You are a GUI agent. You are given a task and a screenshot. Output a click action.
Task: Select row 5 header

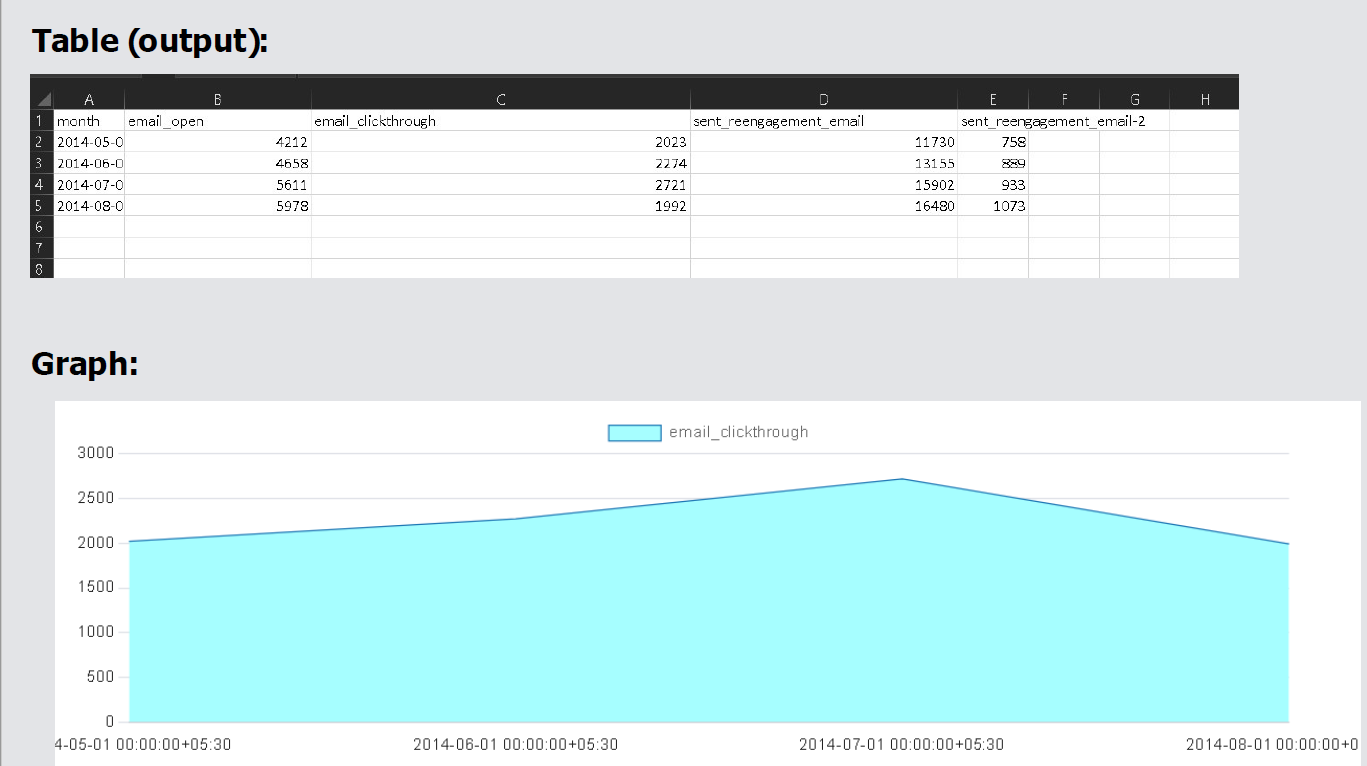point(42,206)
